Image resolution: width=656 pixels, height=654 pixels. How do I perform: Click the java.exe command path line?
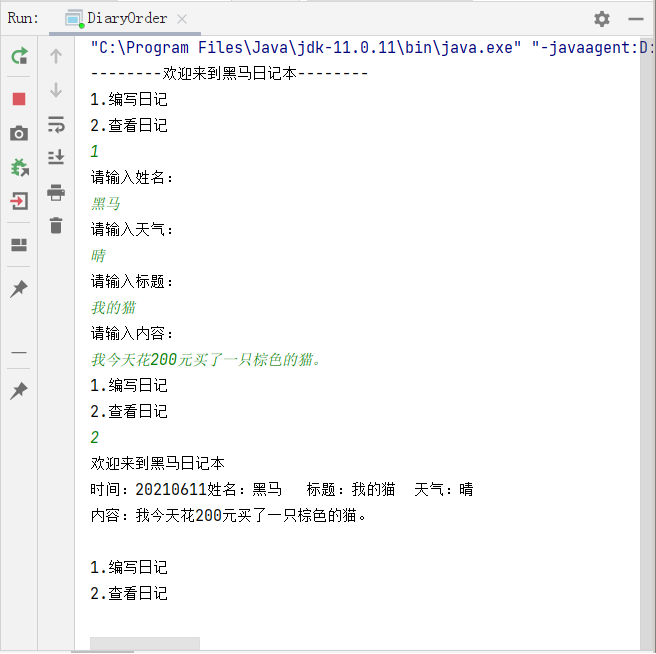pyautogui.click(x=360, y=47)
